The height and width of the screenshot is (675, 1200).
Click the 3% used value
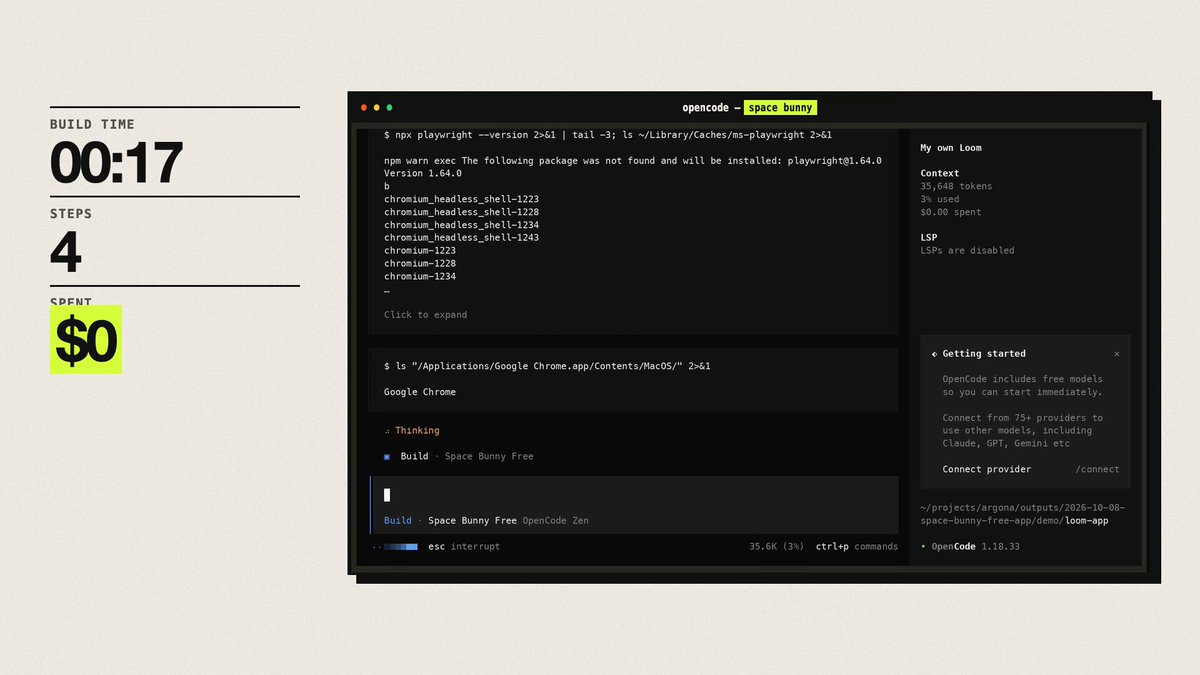(x=941, y=200)
